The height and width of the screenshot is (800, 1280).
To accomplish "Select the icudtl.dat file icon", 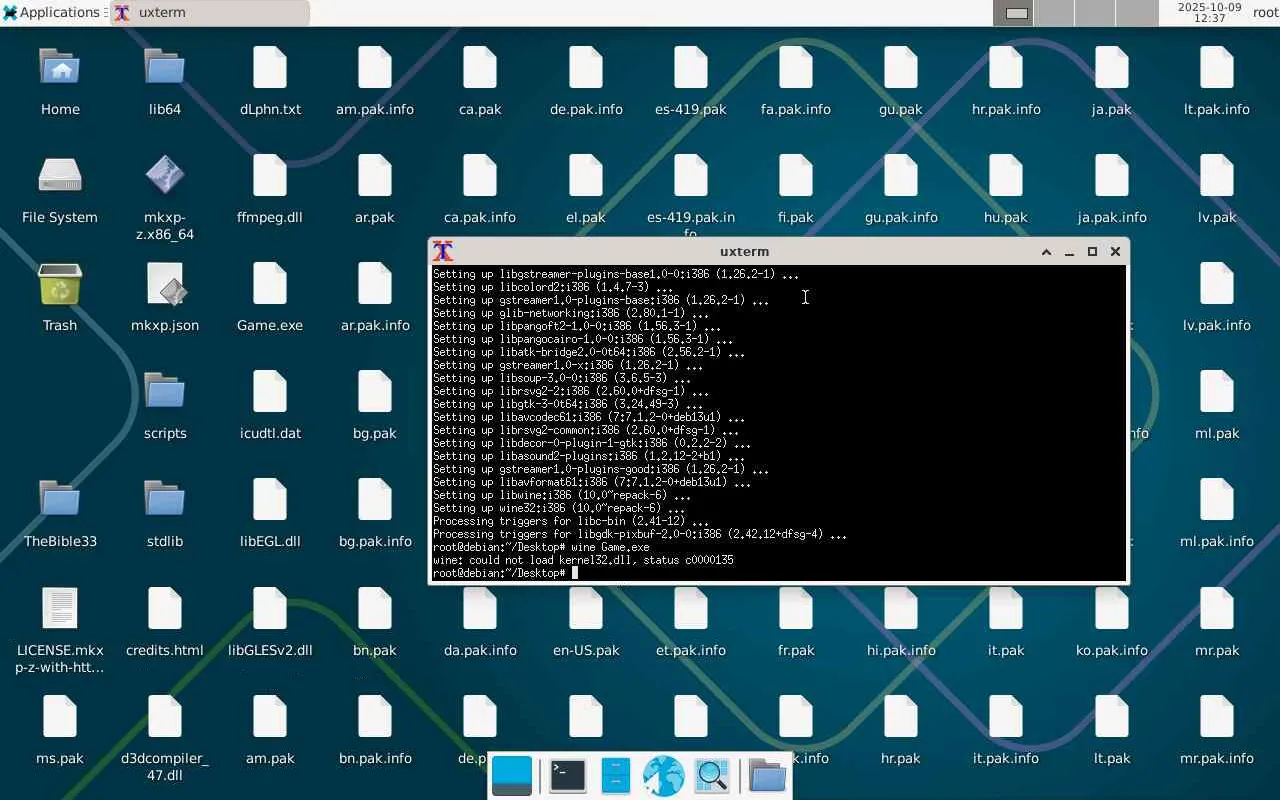I will (270, 393).
